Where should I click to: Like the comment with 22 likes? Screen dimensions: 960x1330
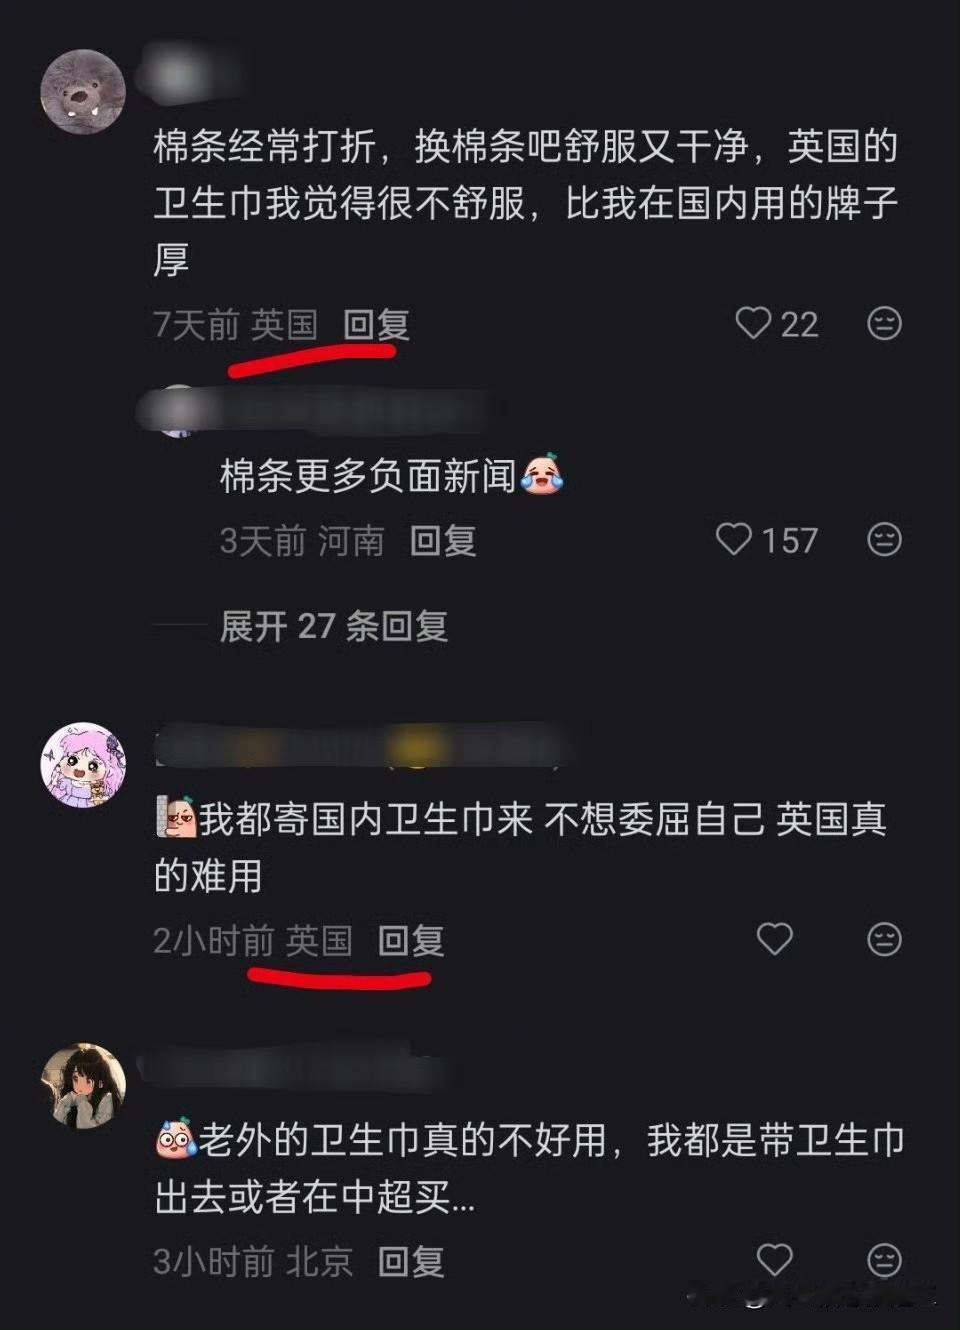753,322
